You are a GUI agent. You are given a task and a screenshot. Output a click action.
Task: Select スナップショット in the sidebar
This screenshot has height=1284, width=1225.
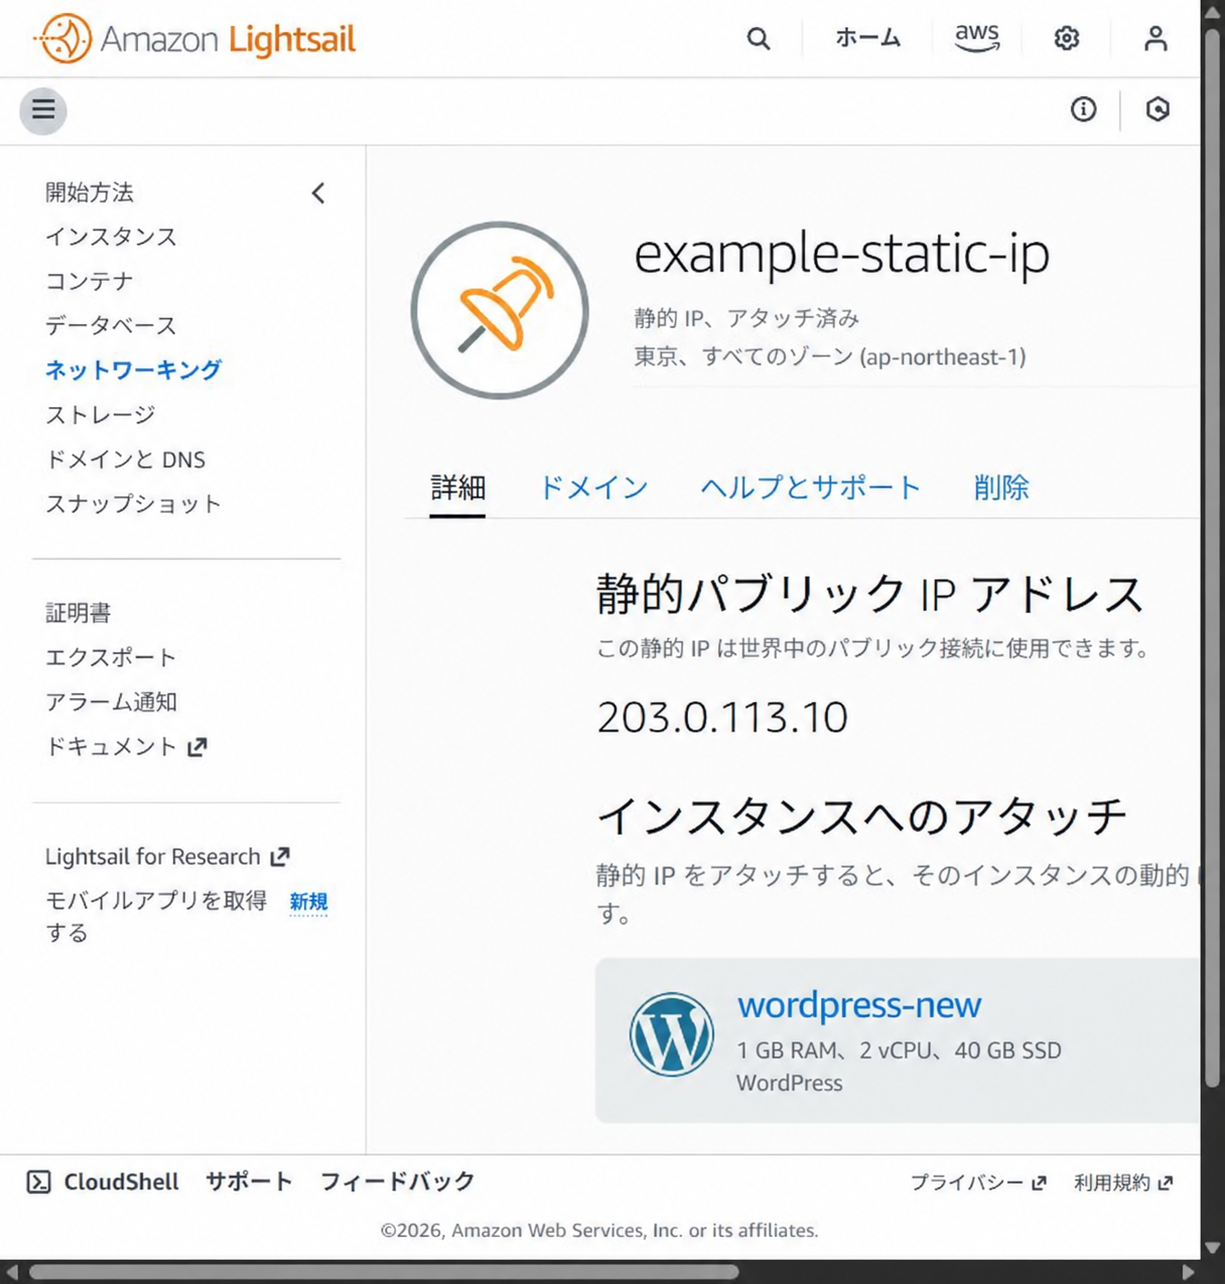133,503
